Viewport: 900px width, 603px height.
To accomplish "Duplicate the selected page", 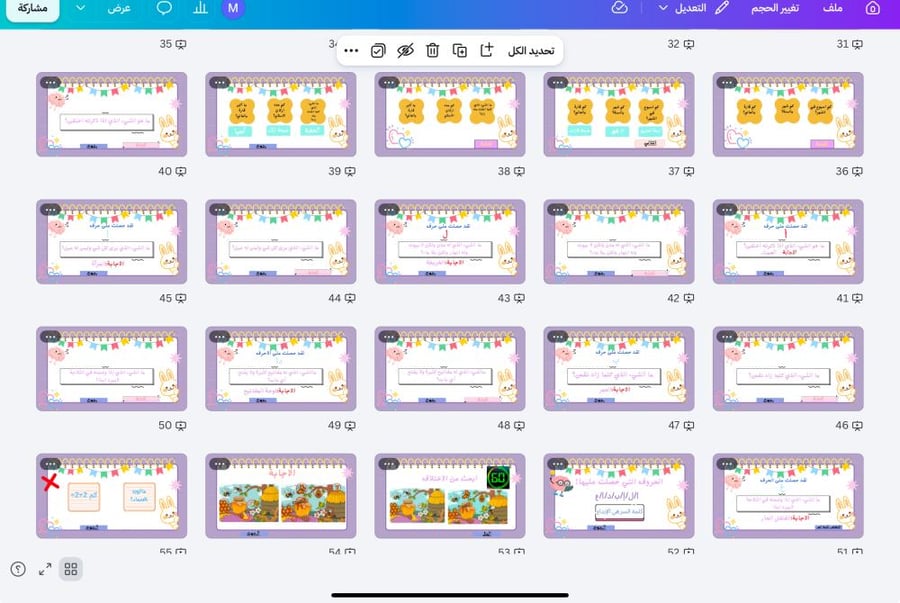I will point(459,50).
